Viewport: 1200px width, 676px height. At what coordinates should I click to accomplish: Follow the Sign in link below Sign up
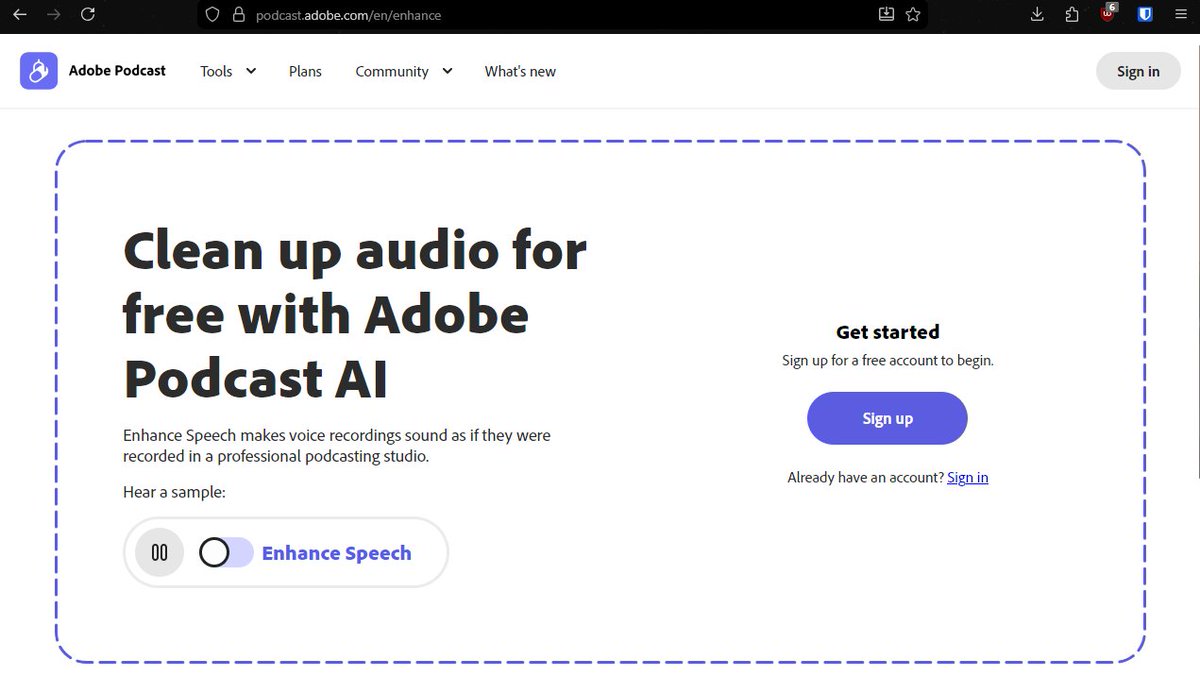(x=967, y=477)
